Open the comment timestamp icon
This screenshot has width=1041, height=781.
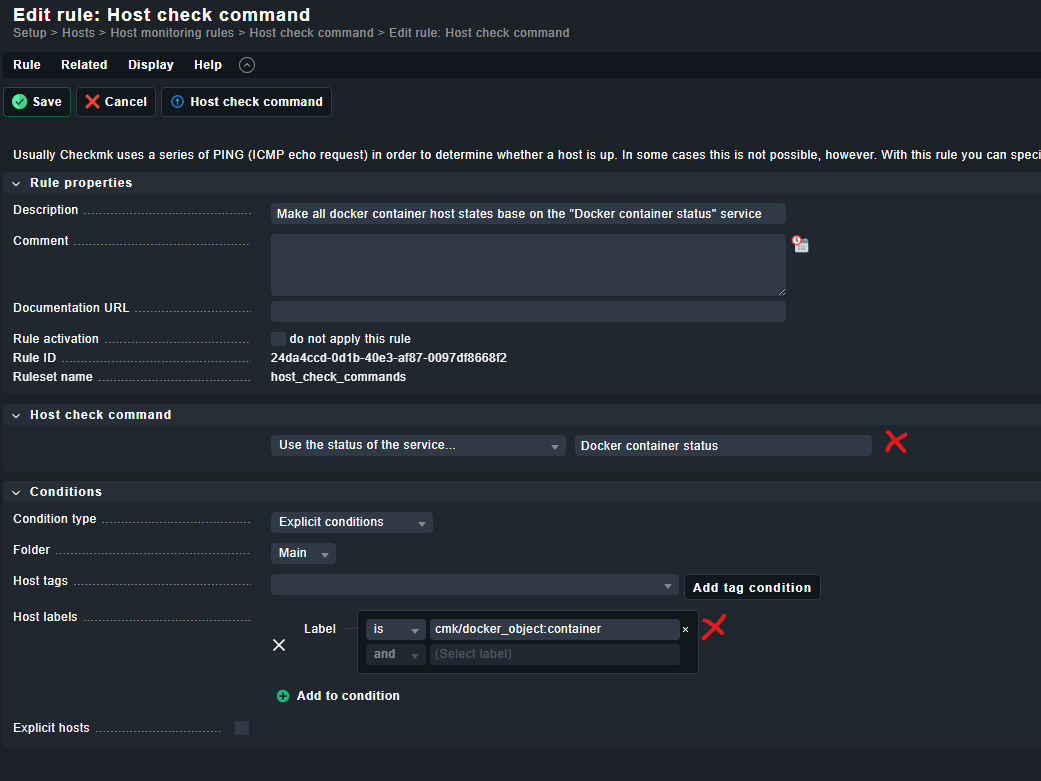(x=800, y=244)
